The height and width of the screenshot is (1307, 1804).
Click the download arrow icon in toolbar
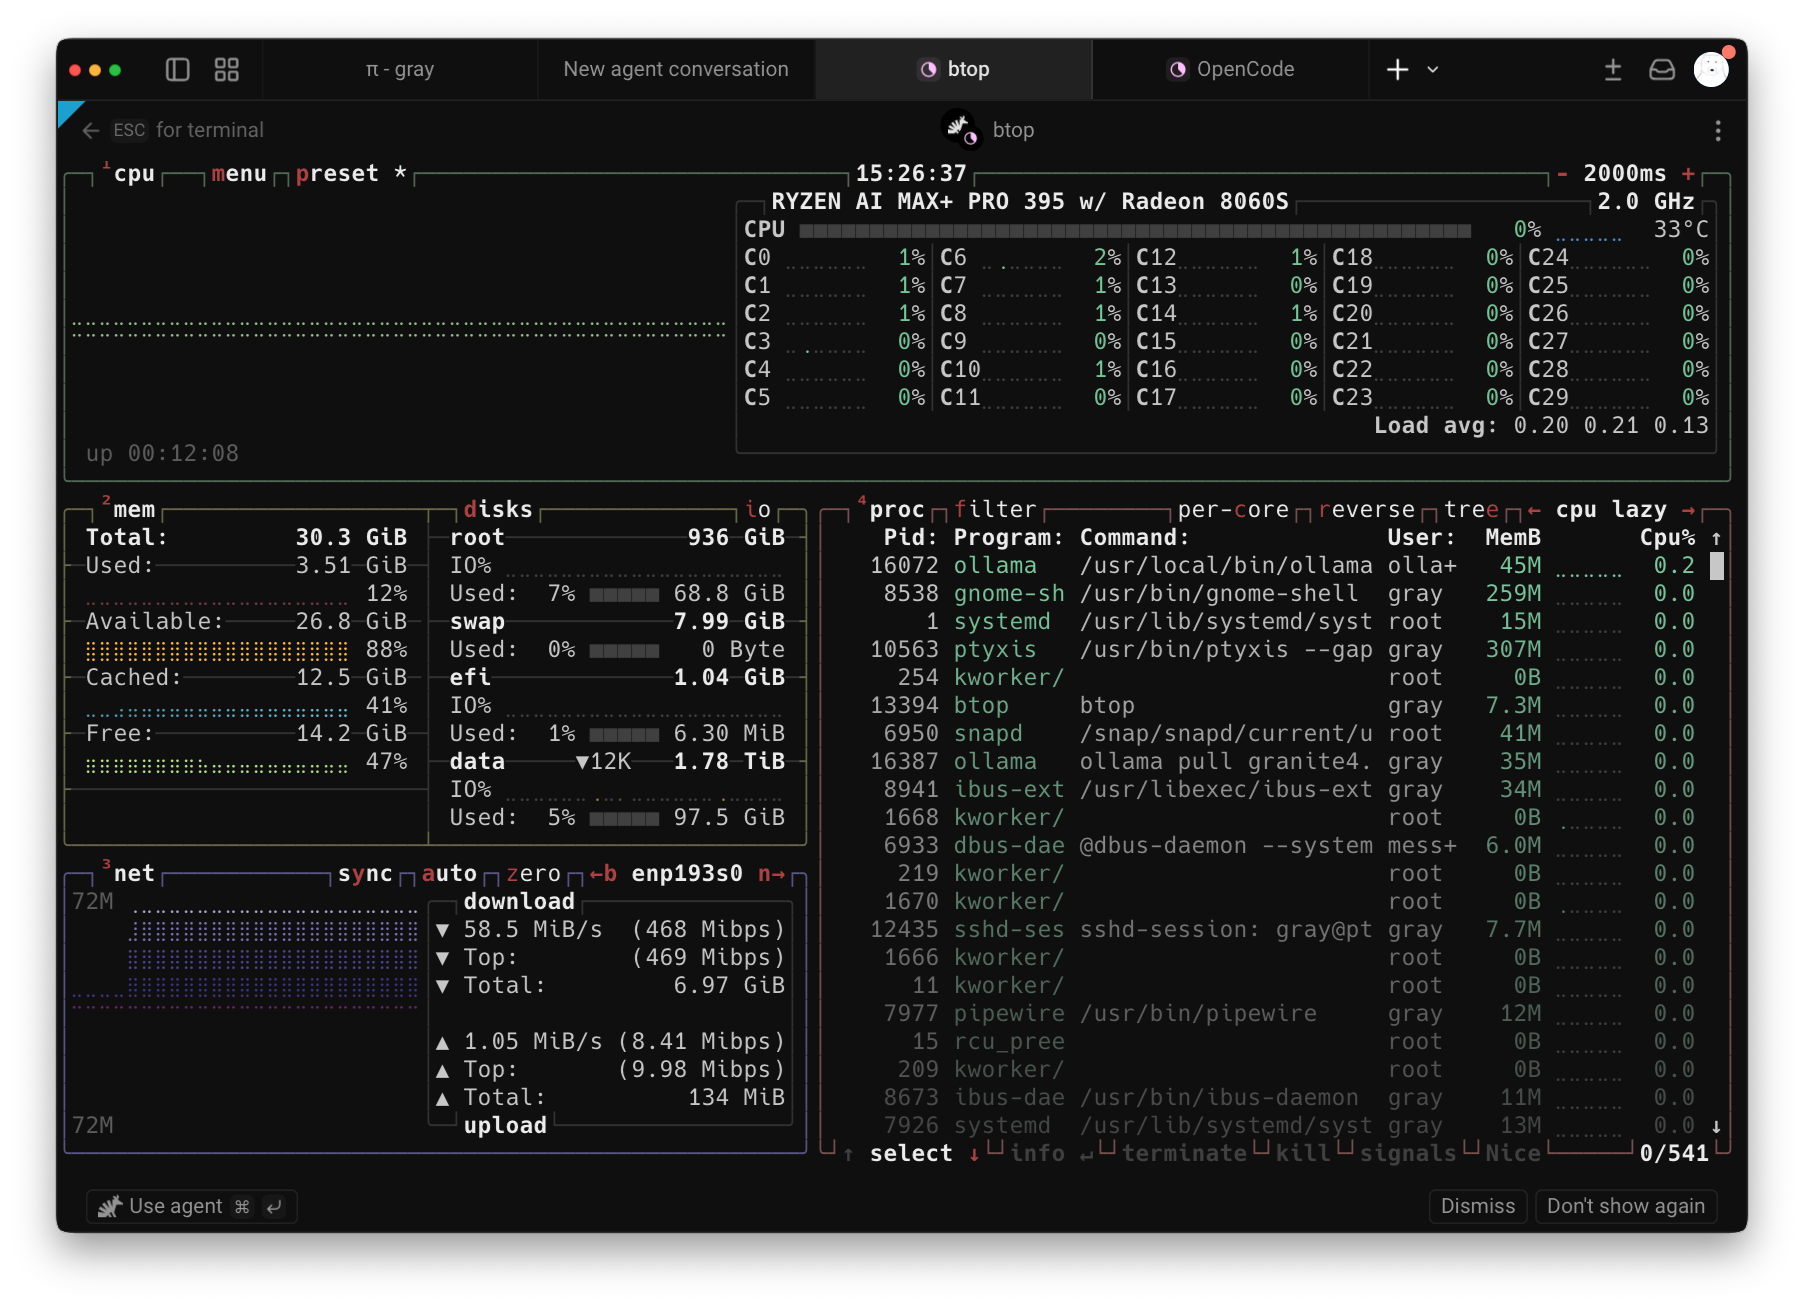1613,69
